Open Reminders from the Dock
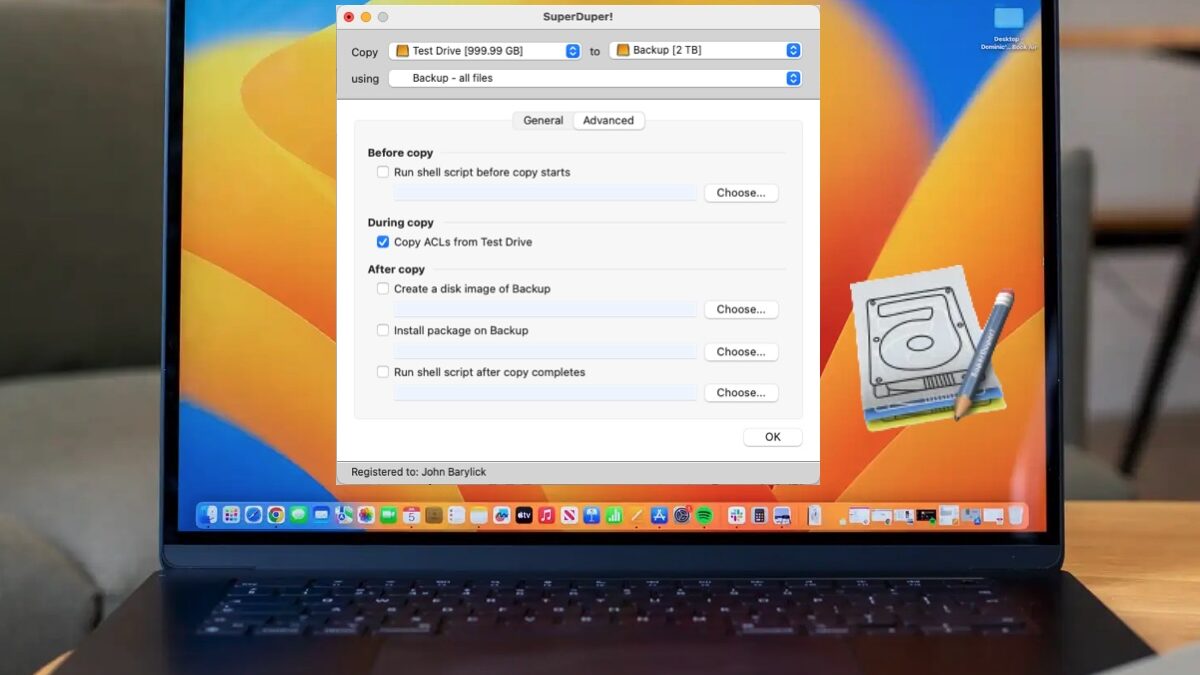 (456, 515)
